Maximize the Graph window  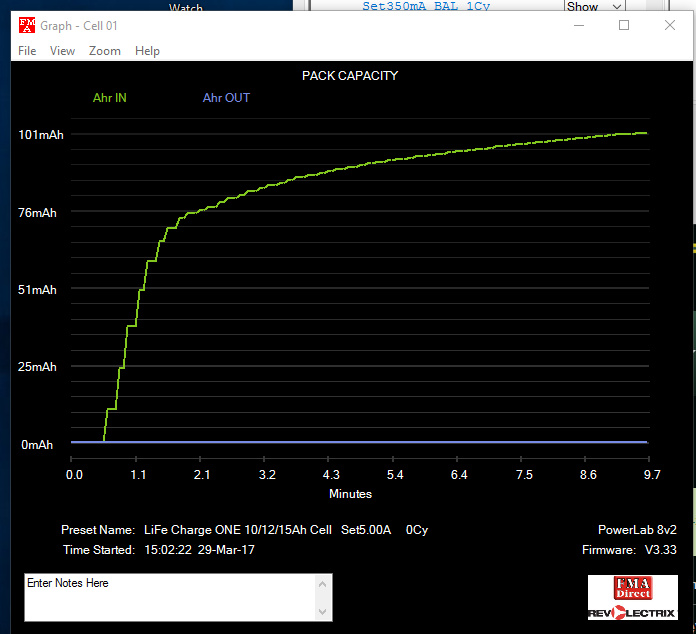[x=624, y=26]
